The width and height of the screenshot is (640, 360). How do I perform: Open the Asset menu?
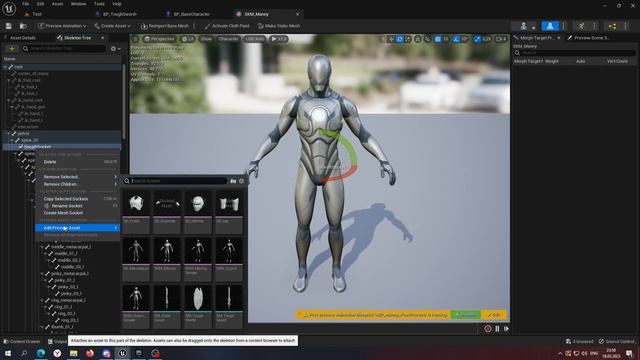coord(57,4)
